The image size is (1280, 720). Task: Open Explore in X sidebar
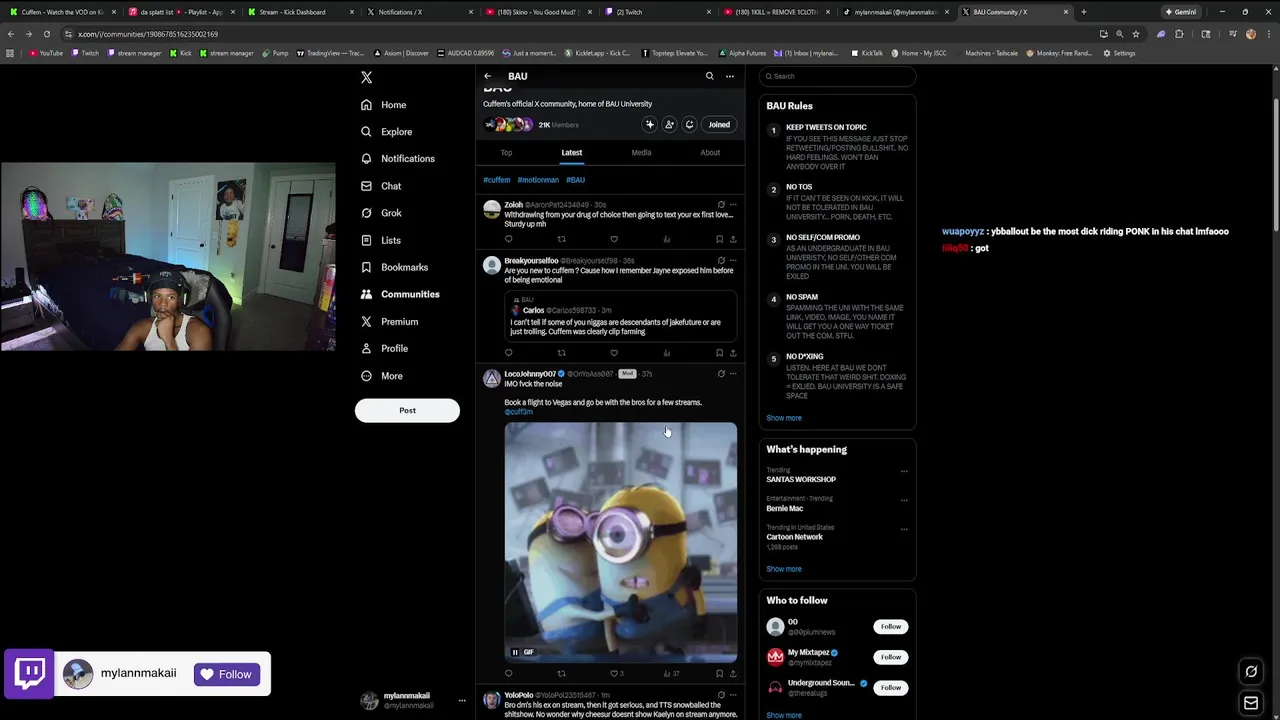click(x=386, y=132)
